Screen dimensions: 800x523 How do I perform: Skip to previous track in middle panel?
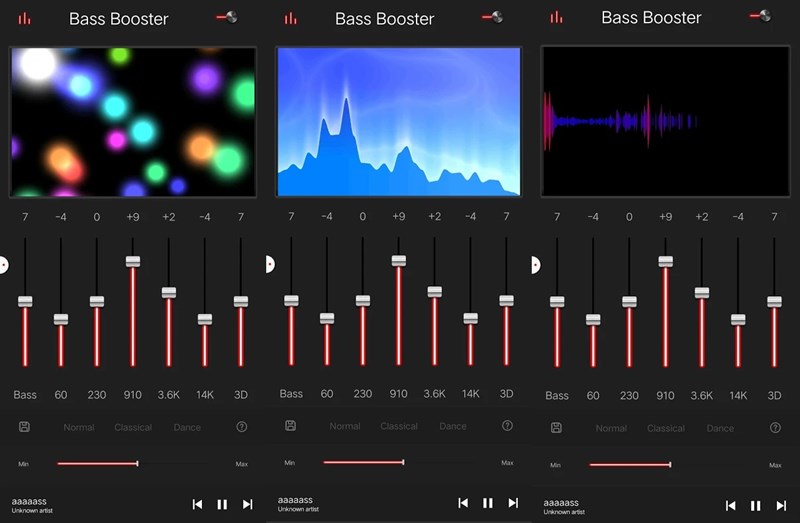[x=463, y=503]
